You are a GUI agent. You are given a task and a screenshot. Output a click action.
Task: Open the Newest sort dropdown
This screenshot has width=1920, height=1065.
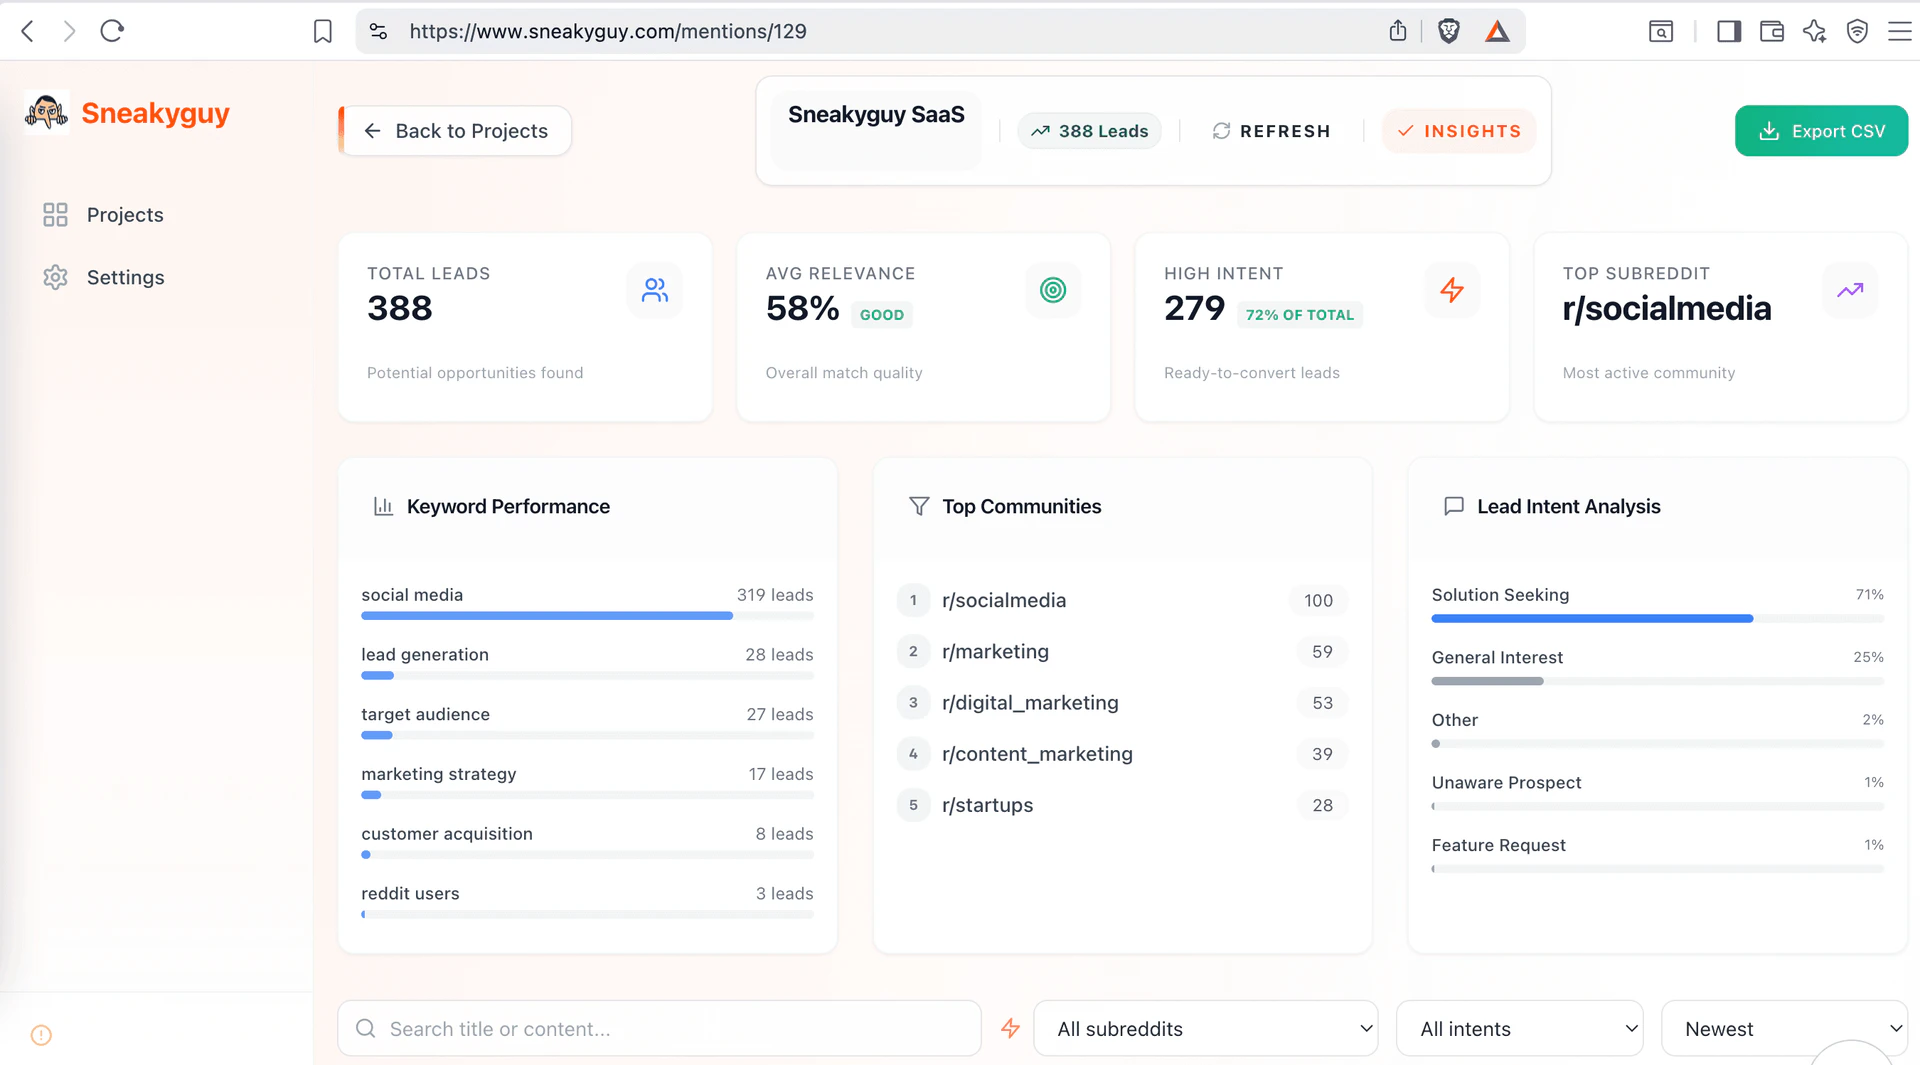click(1785, 1028)
